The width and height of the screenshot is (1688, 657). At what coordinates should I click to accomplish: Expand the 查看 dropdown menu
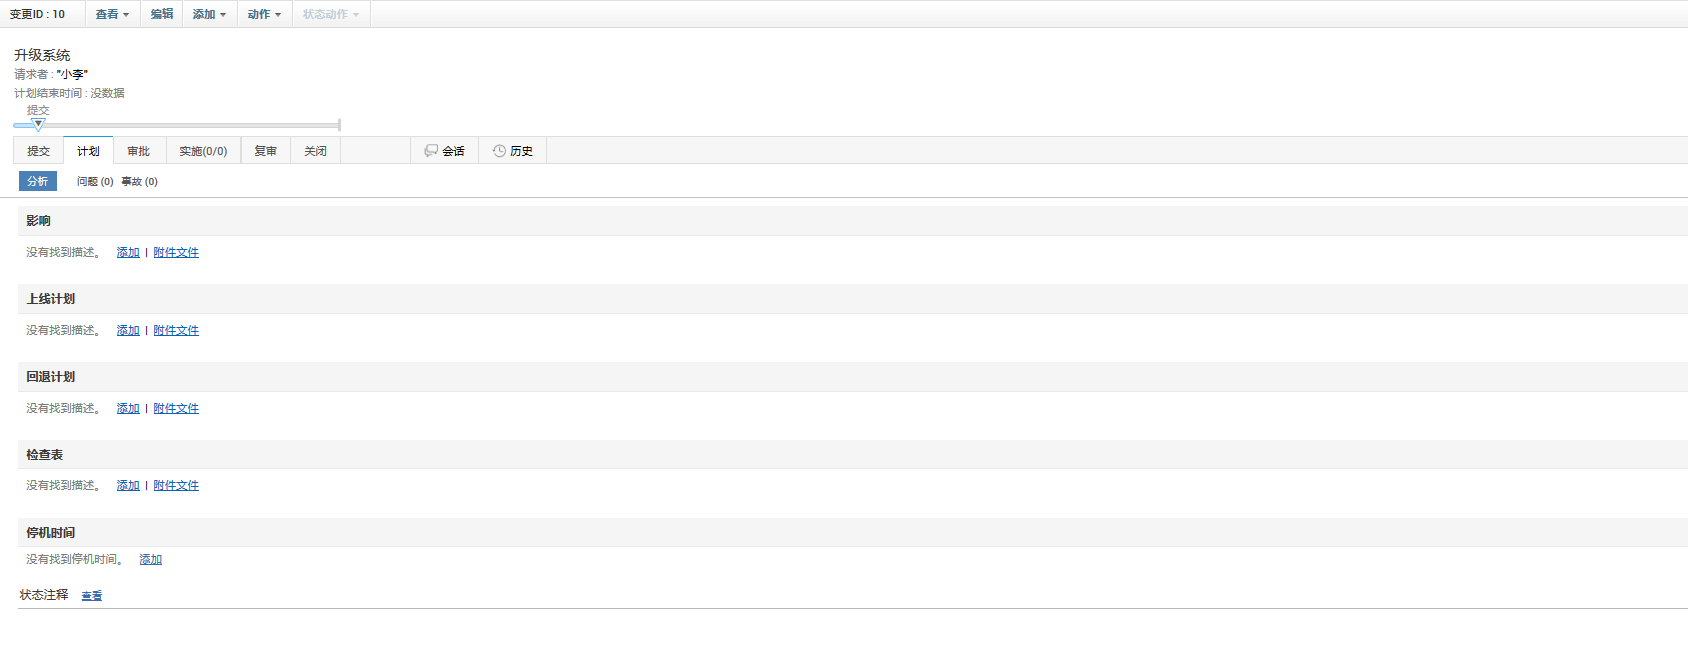[x=112, y=14]
